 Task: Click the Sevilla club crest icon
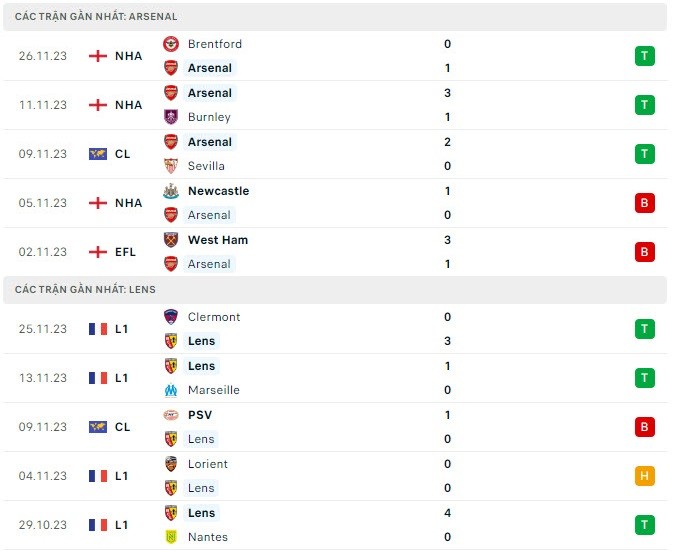pyautogui.click(x=171, y=166)
